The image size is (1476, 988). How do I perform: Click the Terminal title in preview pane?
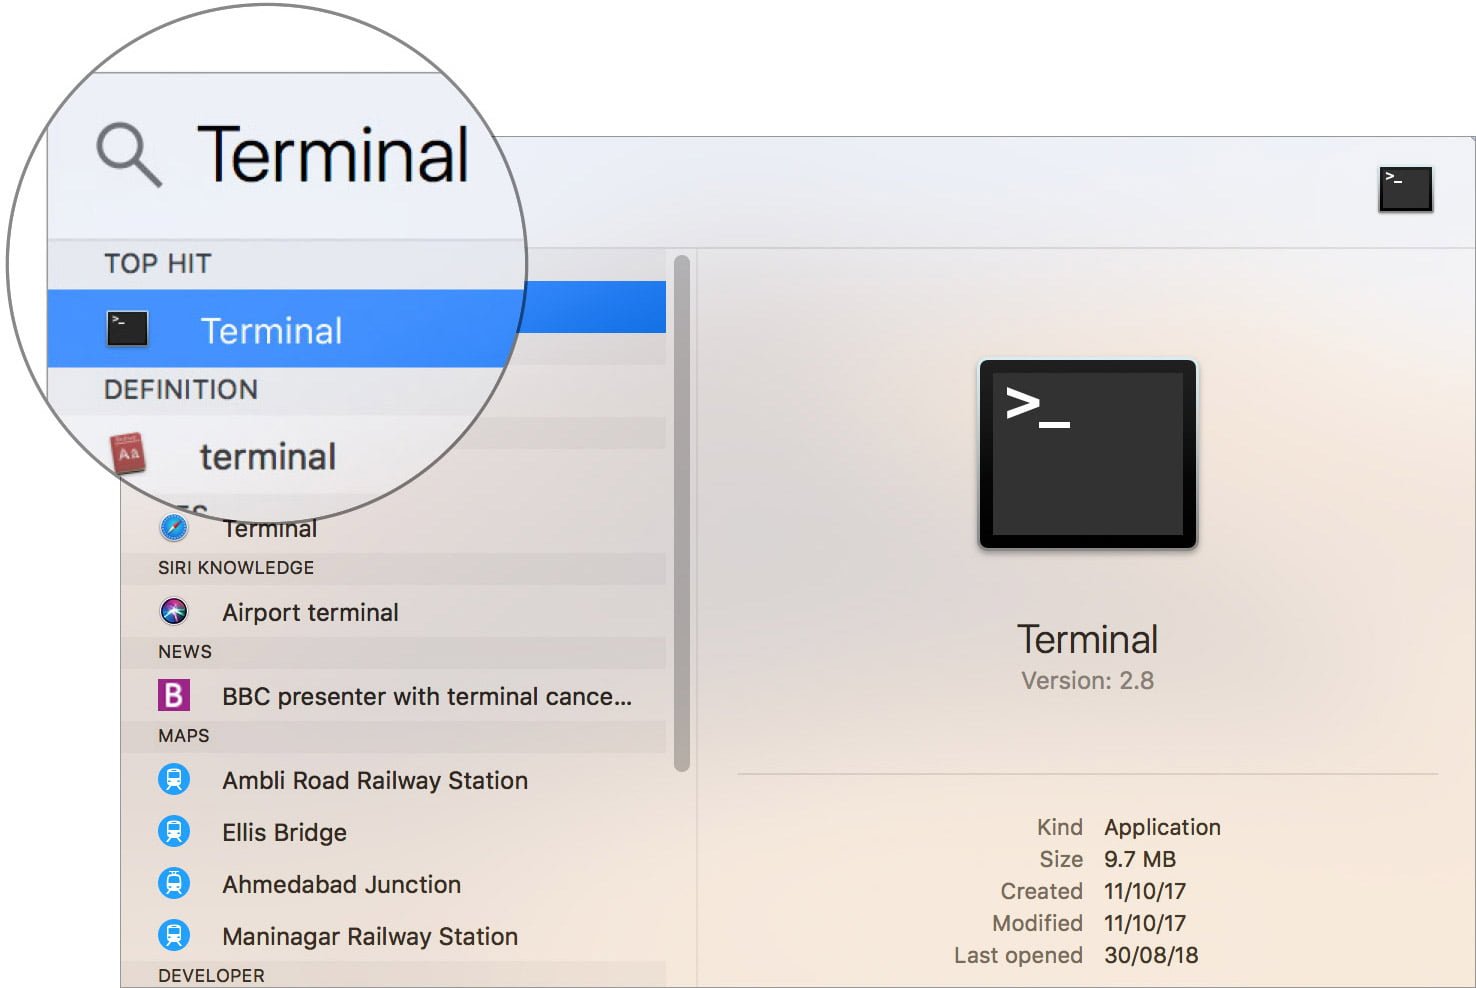click(x=1087, y=639)
